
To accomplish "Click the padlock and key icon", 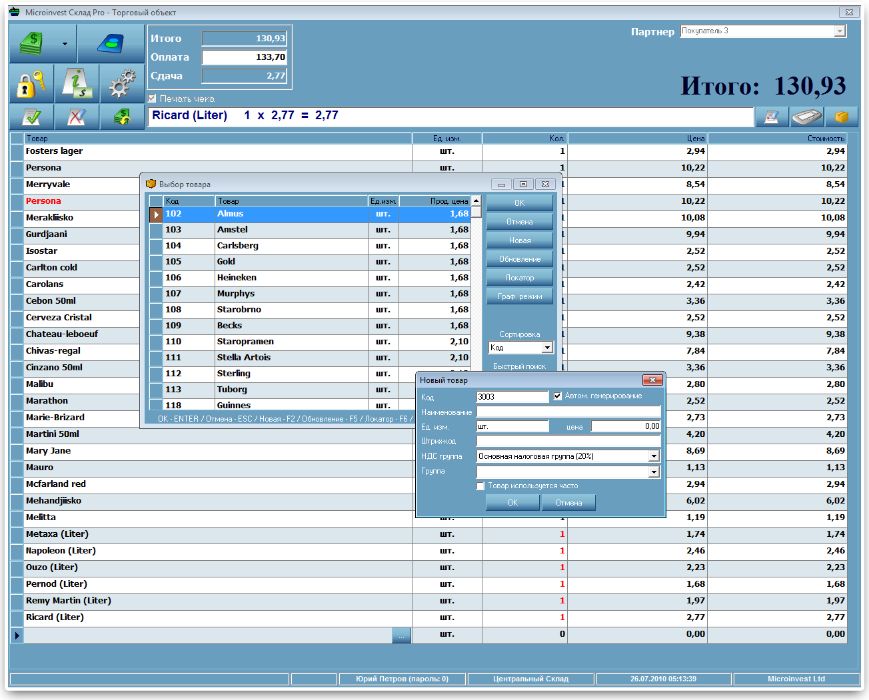I will click(x=31, y=83).
